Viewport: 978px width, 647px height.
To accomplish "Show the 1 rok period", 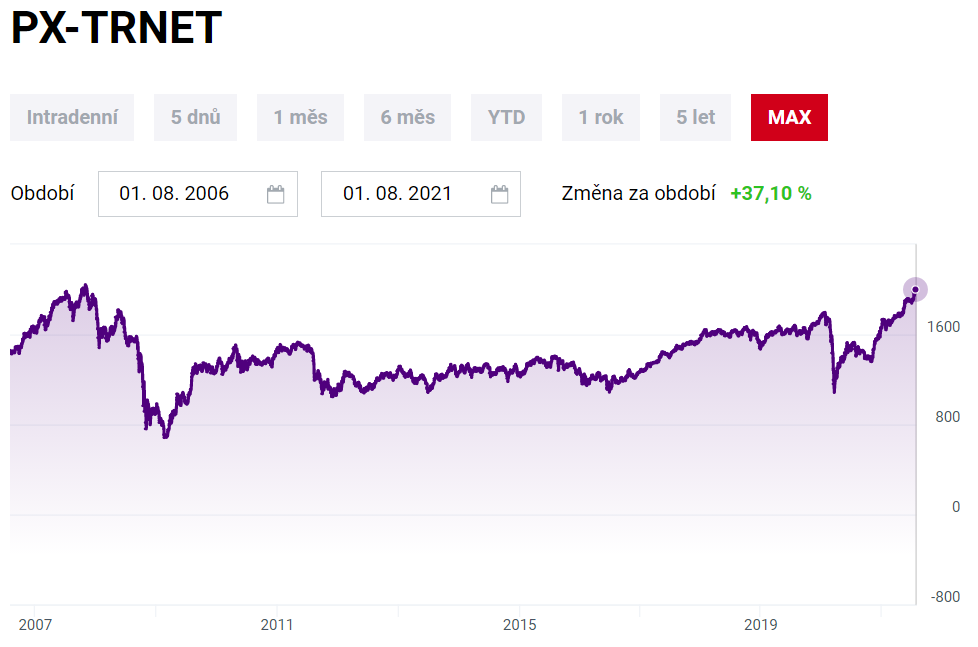I will pos(600,117).
